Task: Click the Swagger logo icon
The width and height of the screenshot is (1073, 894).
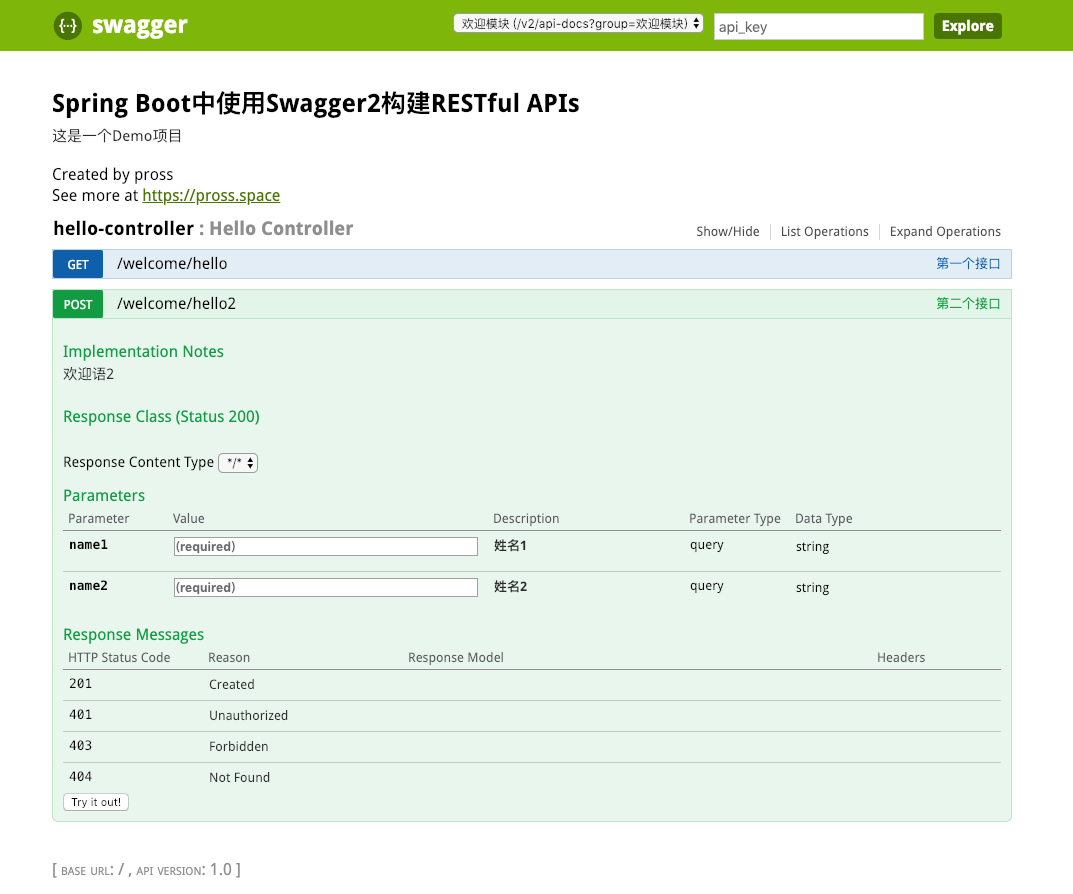Action: pyautogui.click(x=68, y=26)
